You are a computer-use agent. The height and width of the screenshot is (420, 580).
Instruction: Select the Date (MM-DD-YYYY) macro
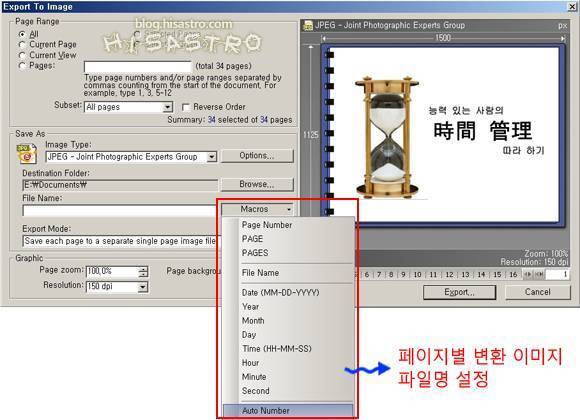tap(280, 293)
